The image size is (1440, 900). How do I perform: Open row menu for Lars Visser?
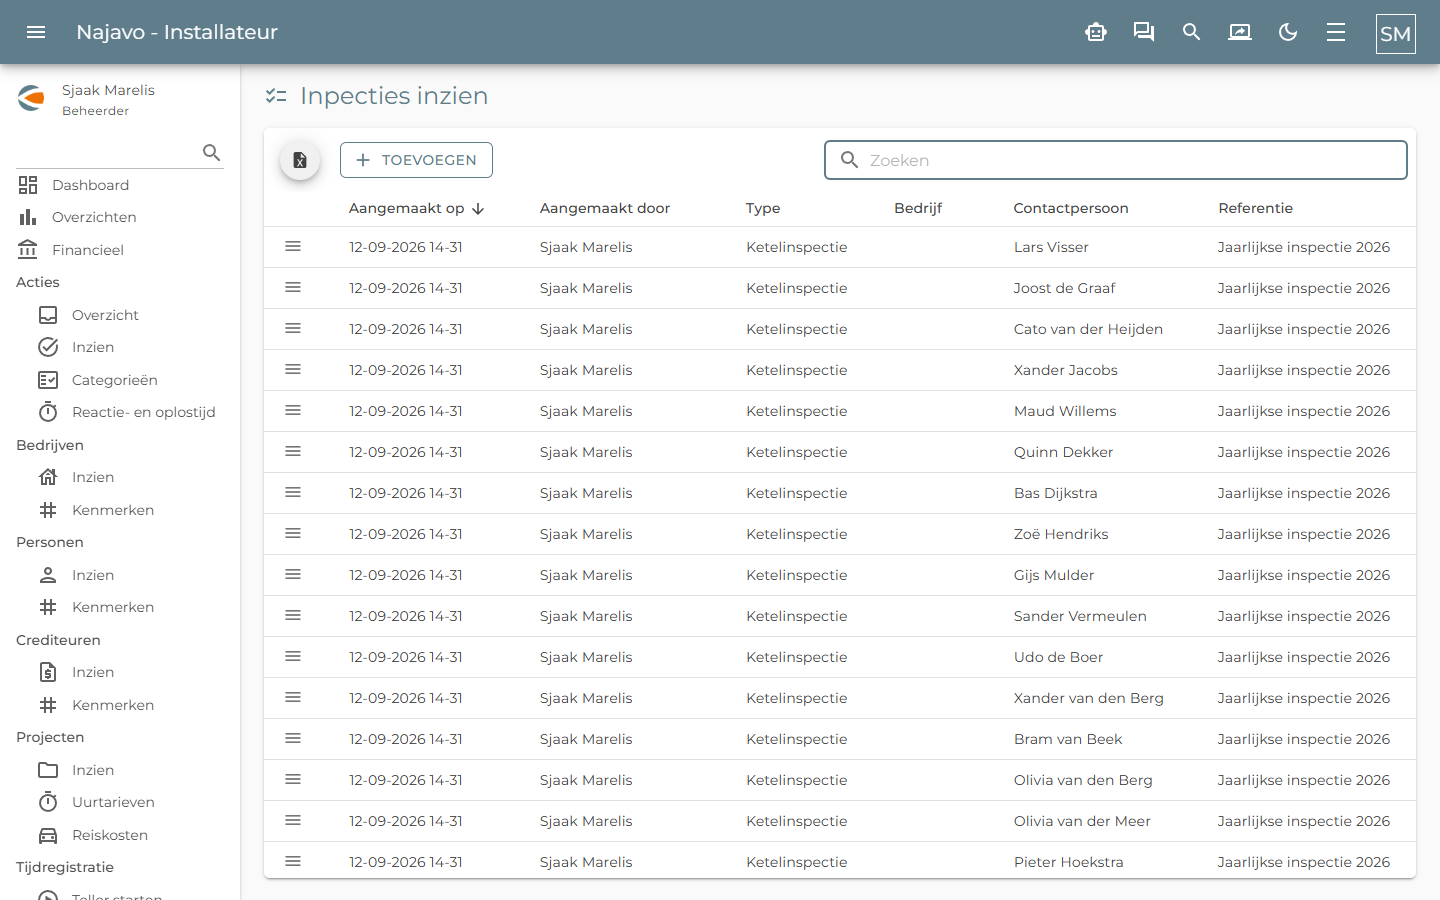[293, 246]
